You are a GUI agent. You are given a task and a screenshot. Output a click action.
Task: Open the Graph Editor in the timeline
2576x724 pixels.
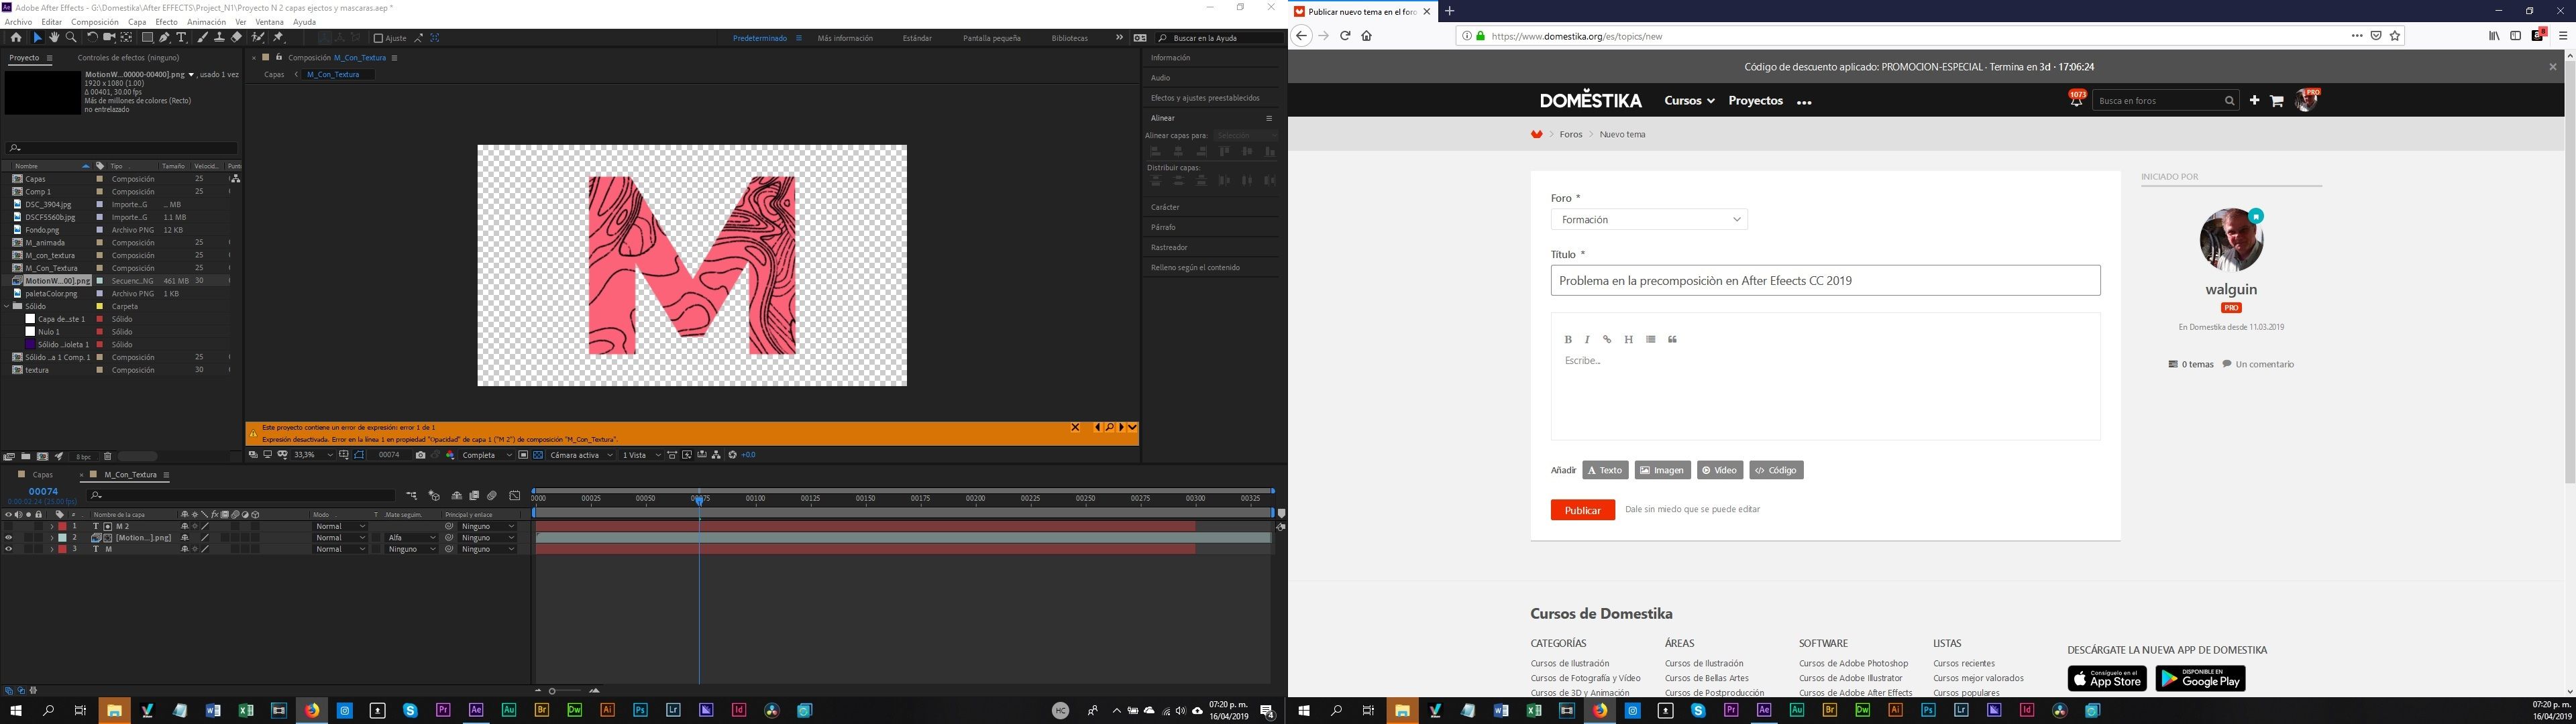coord(515,495)
